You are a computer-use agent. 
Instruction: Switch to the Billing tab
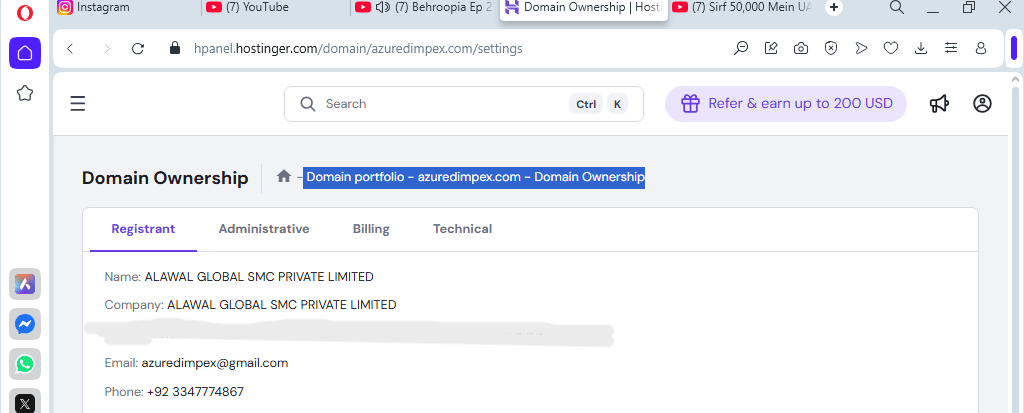coord(371,229)
